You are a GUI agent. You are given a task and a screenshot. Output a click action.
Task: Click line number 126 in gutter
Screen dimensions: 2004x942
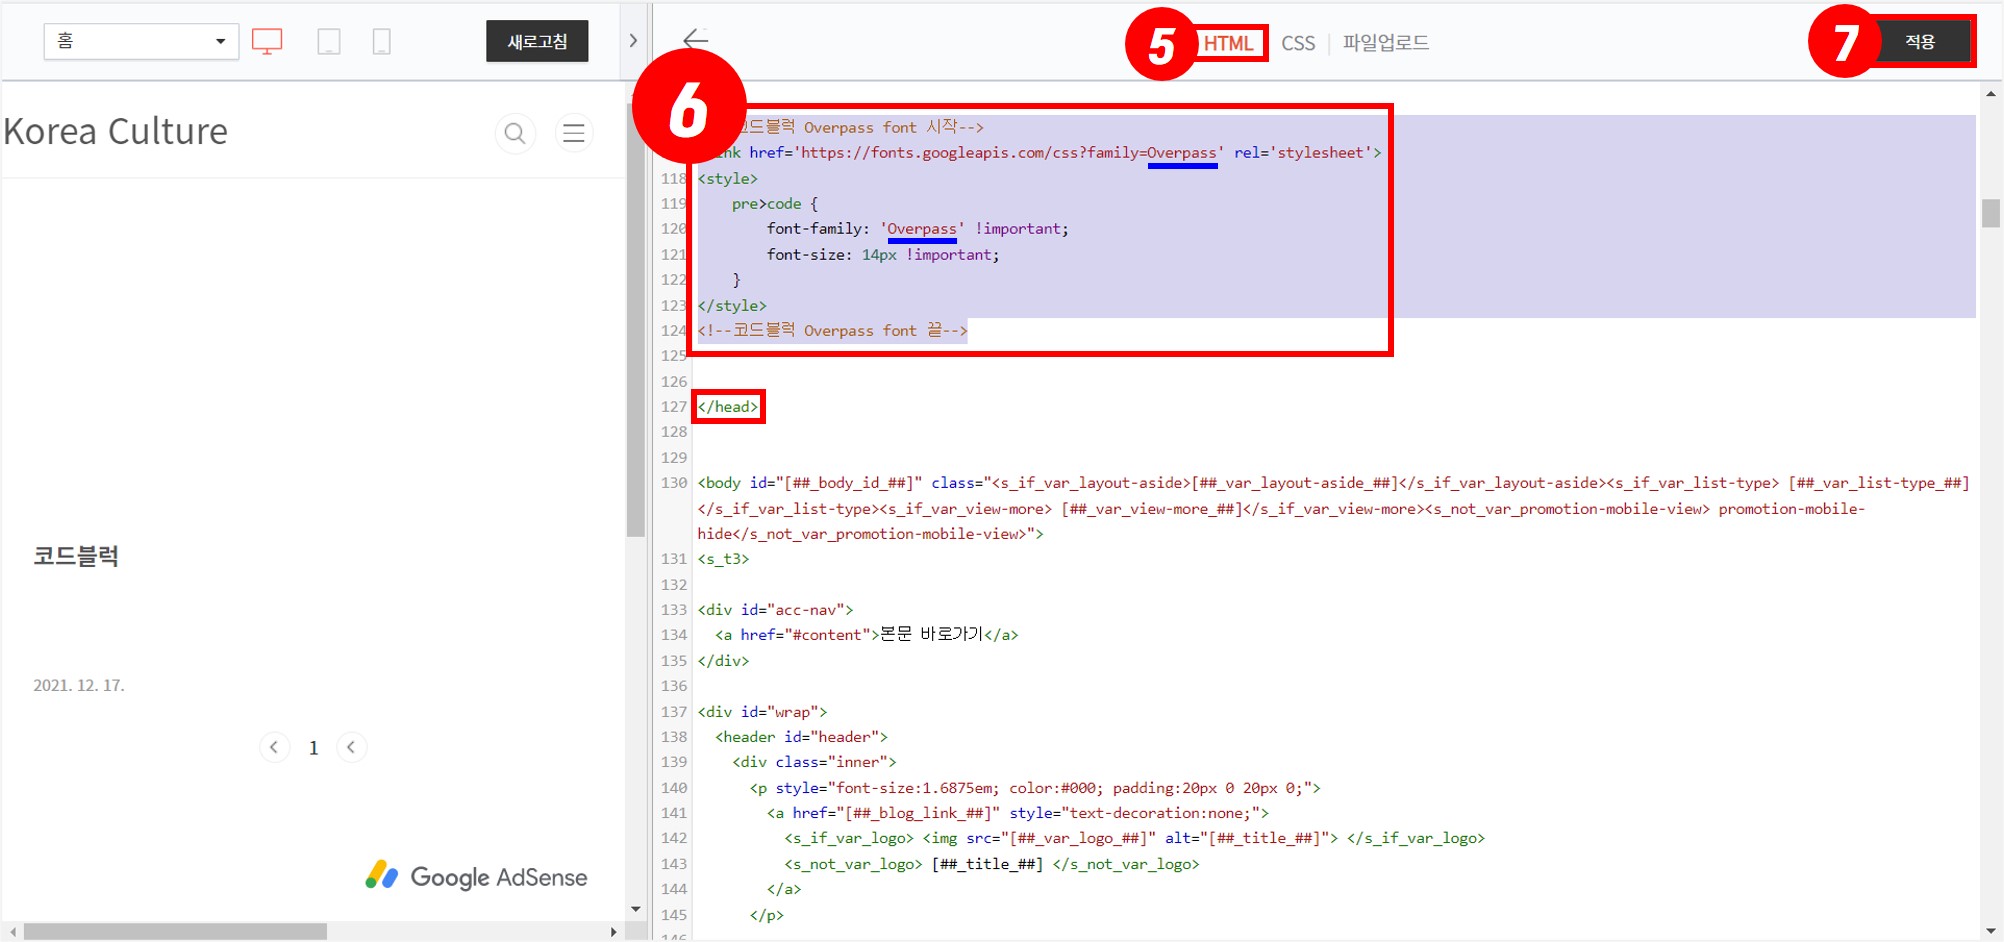click(x=674, y=381)
